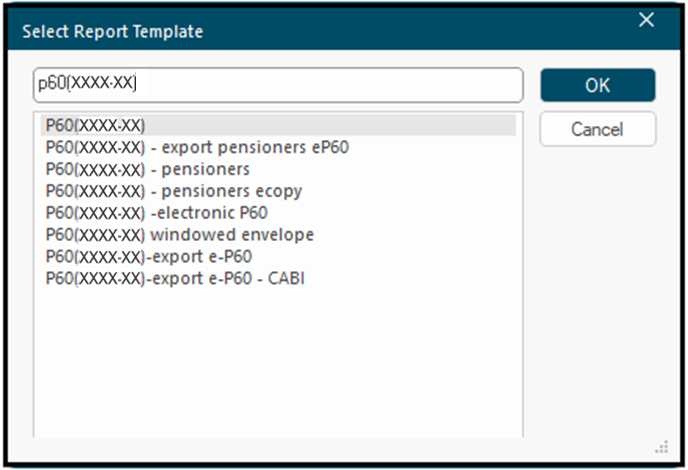Image resolution: width=688 pixels, height=470 pixels.
Task: Confirm template choice with the dark OK button
Action: coord(598,85)
